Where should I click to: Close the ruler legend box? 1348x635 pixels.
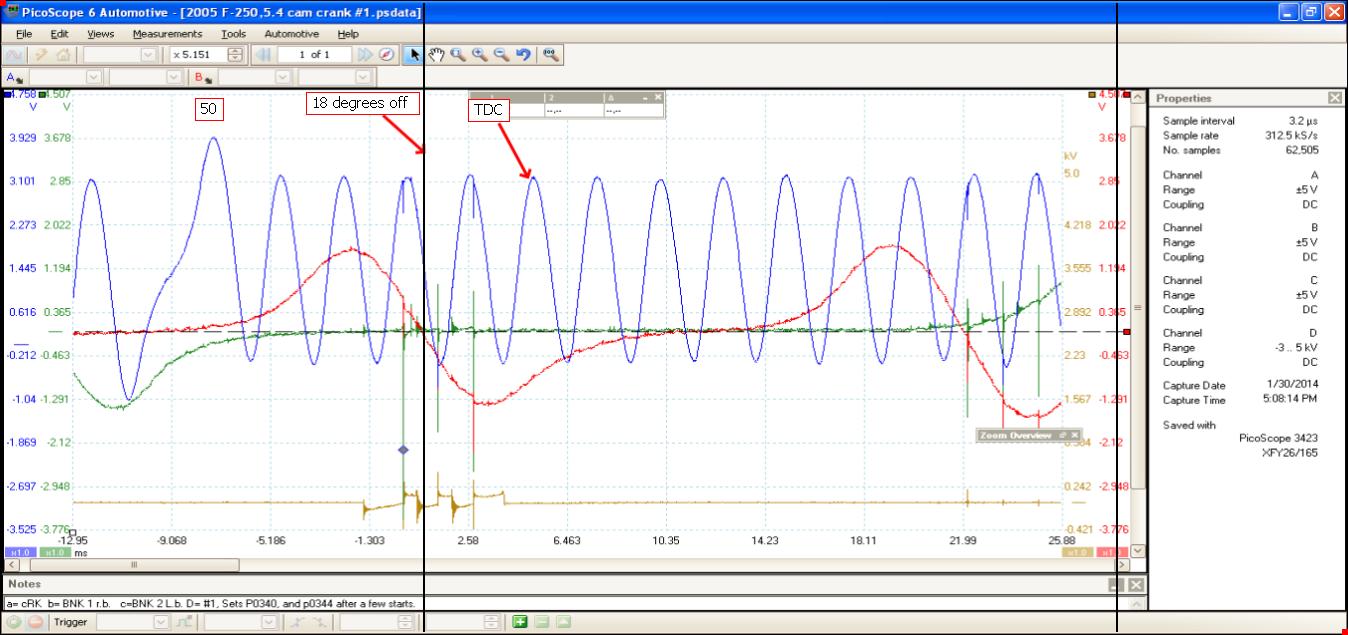(657, 97)
